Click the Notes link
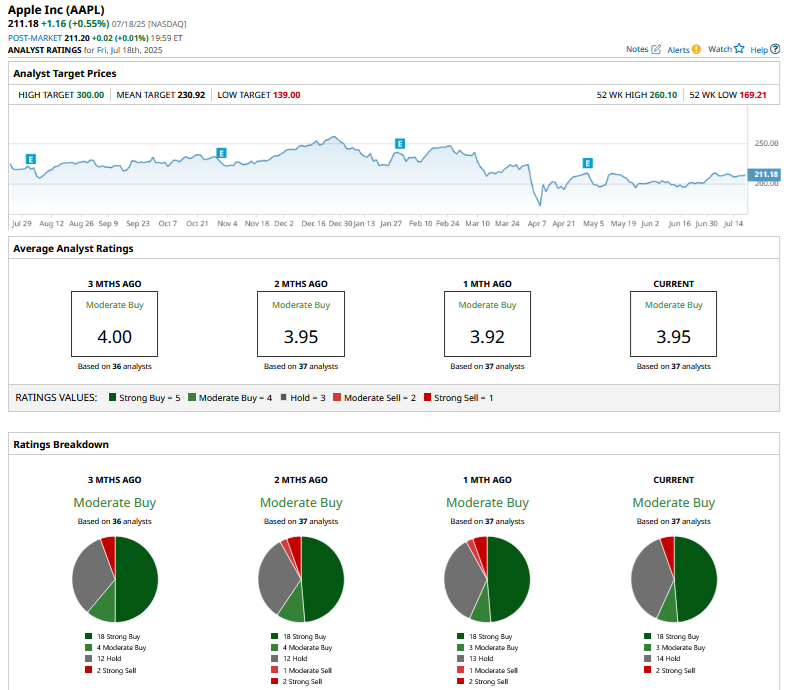 point(637,49)
